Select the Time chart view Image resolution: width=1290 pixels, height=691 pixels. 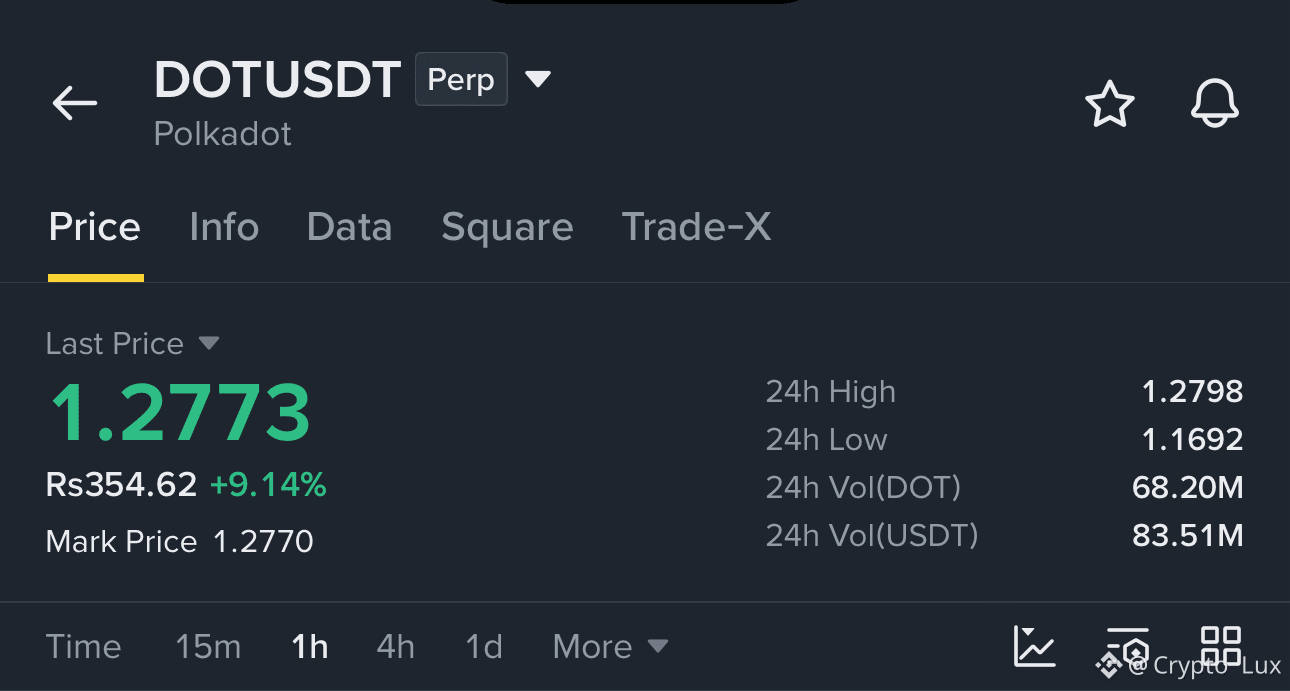83,647
